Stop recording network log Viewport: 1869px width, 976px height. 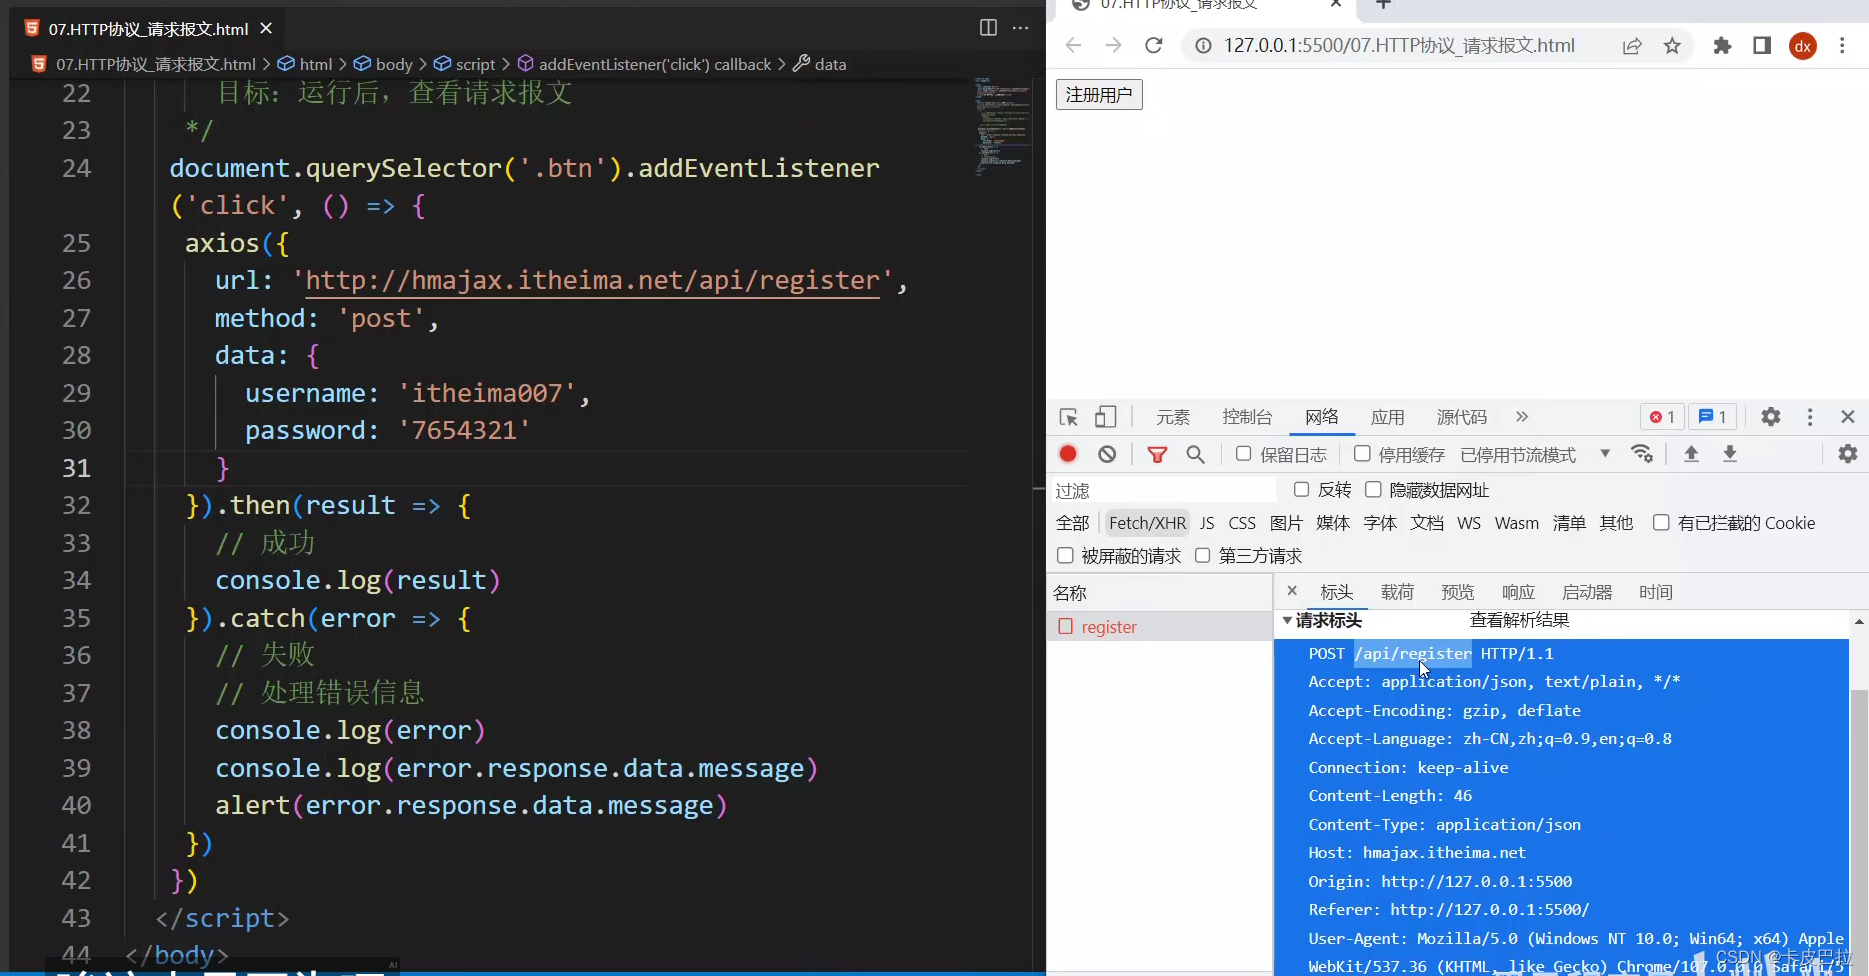1067,454
